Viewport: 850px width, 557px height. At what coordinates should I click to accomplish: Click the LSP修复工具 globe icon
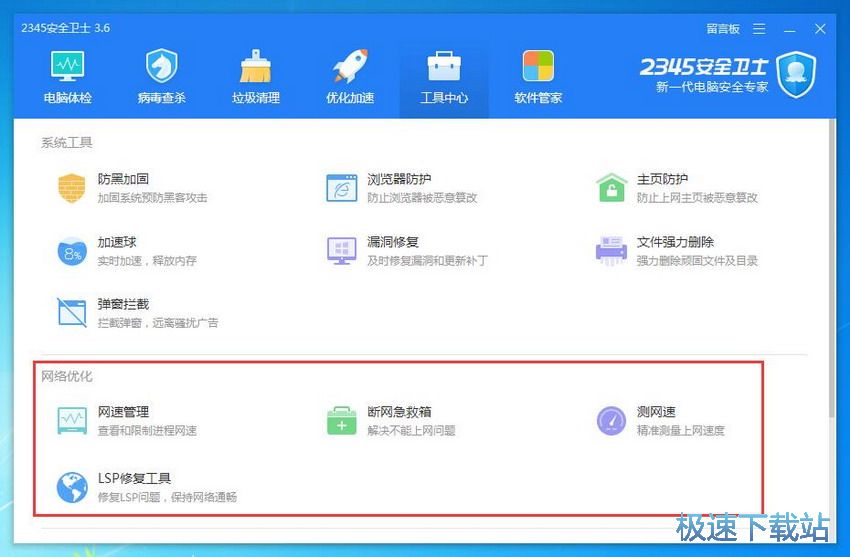72,487
